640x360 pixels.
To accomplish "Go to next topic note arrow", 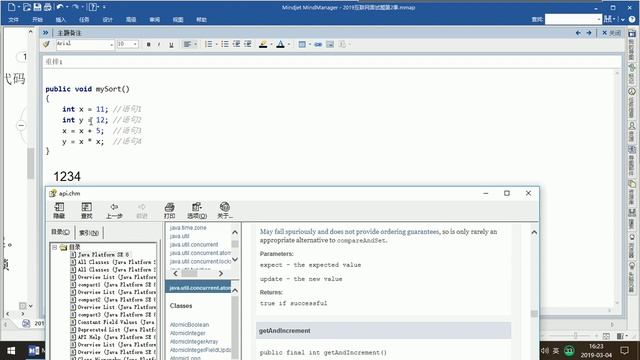I will click(589, 33).
